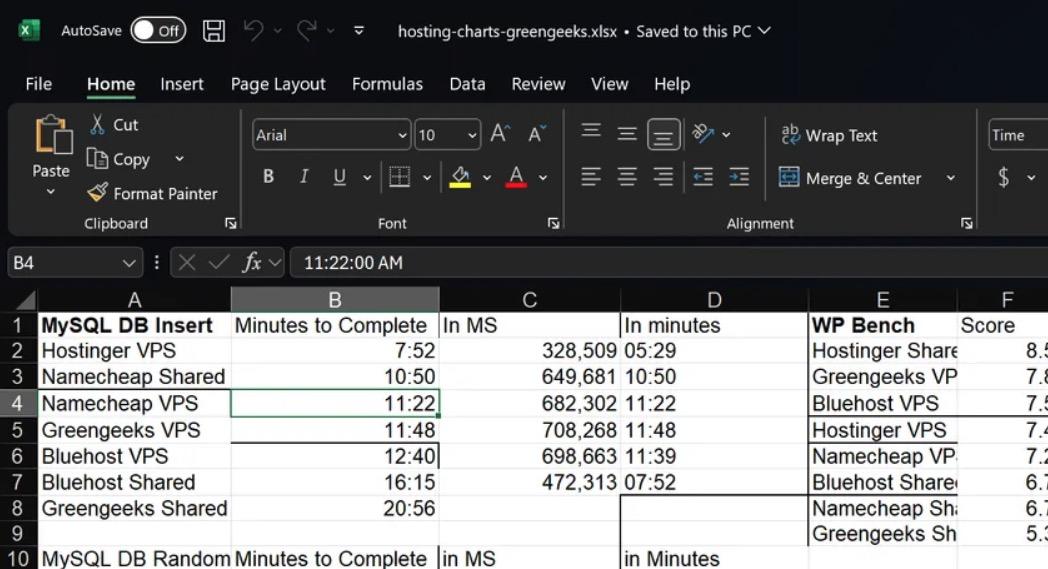Open the Copy dropdown arrow
Image resolution: width=1048 pixels, height=569 pixels.
(x=179, y=159)
